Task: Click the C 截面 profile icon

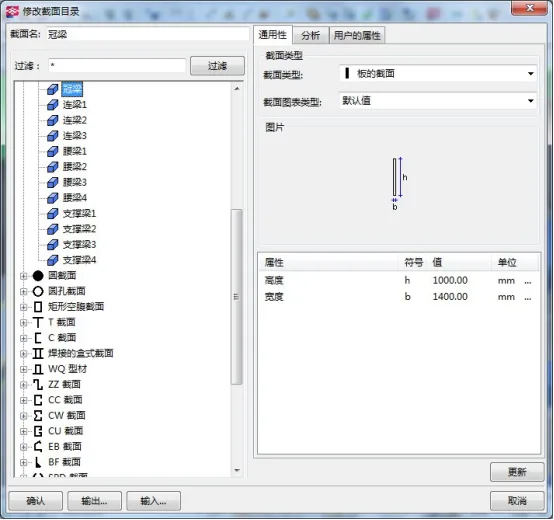Action: [38, 338]
